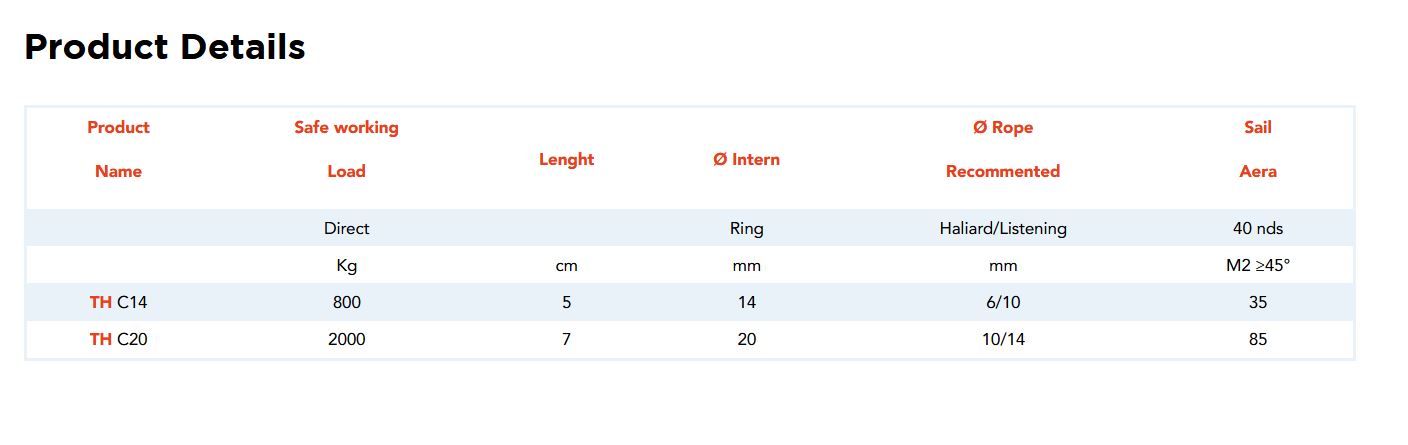Click the Ring subheader cell

pyautogui.click(x=746, y=228)
